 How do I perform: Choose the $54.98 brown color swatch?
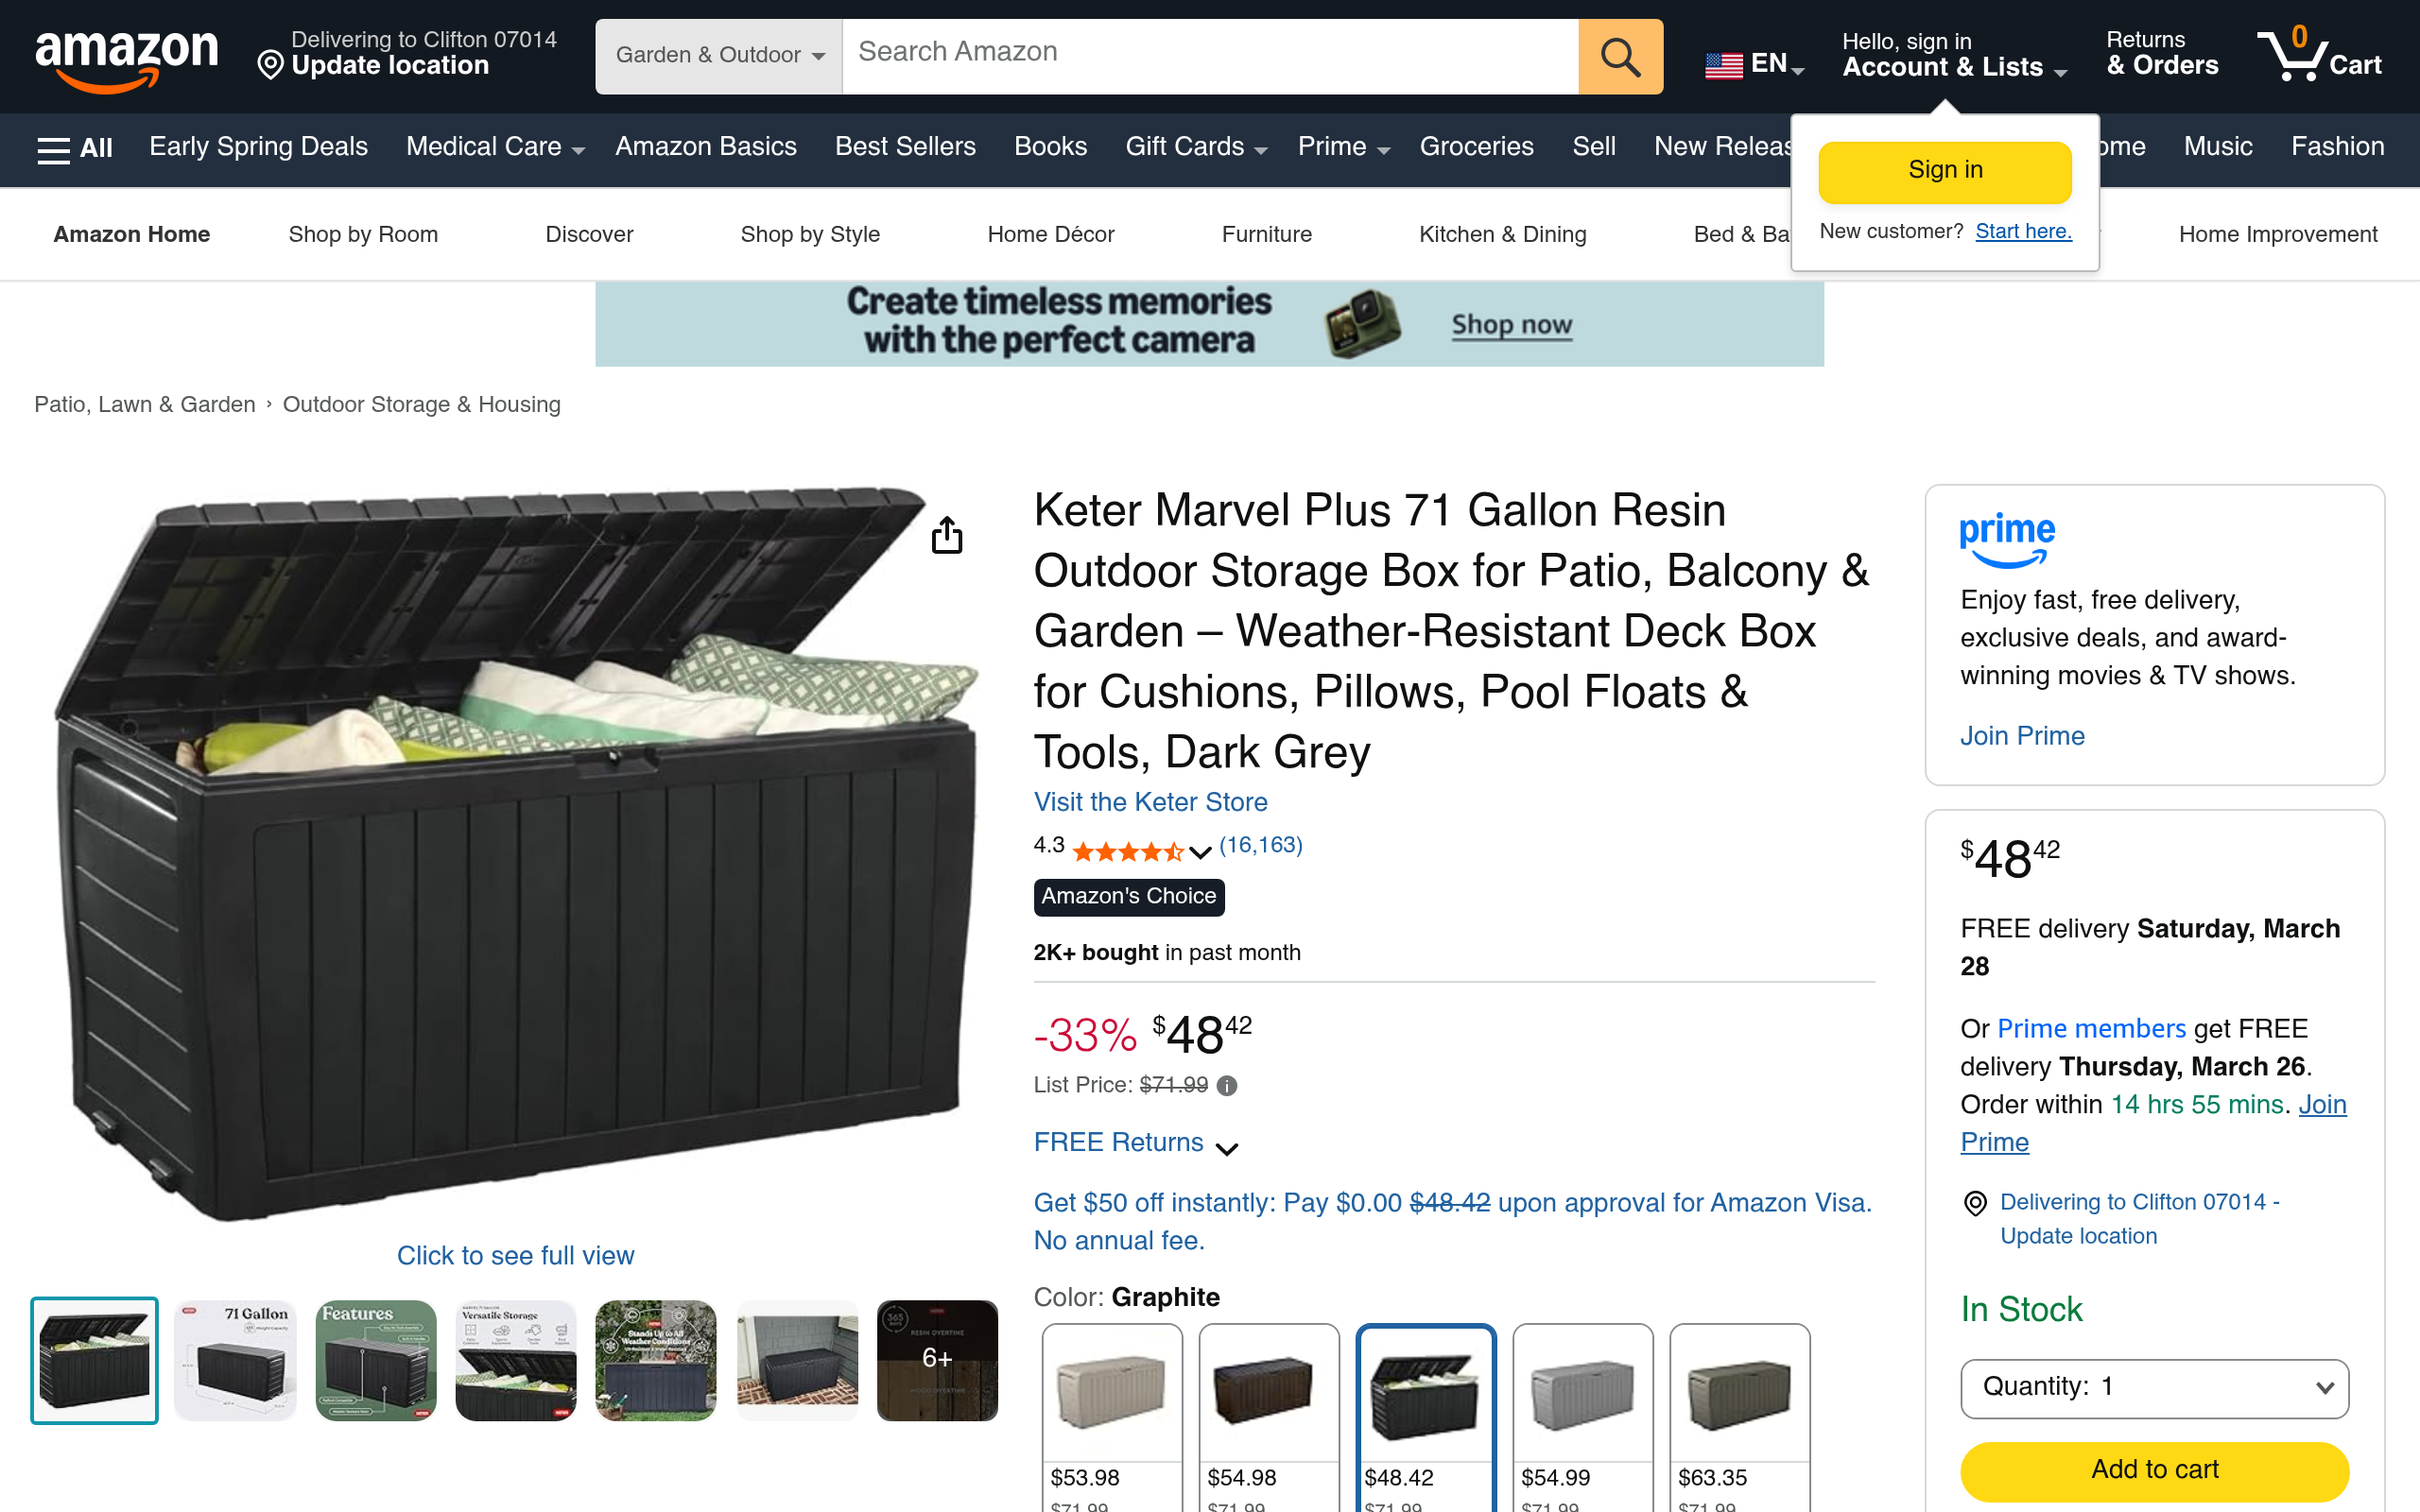tap(1268, 1417)
